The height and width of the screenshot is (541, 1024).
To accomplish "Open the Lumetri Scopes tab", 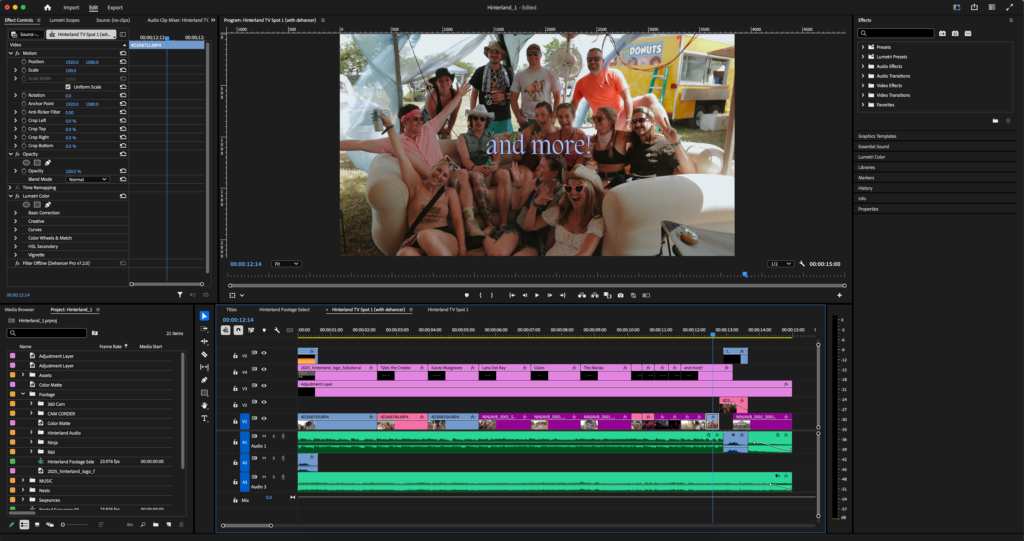I will click(65, 20).
